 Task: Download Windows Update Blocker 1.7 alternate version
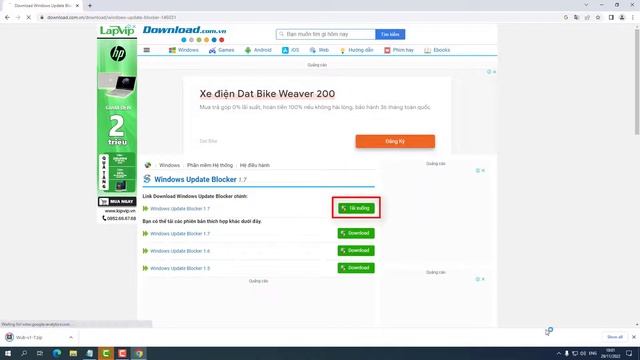[x=356, y=233]
